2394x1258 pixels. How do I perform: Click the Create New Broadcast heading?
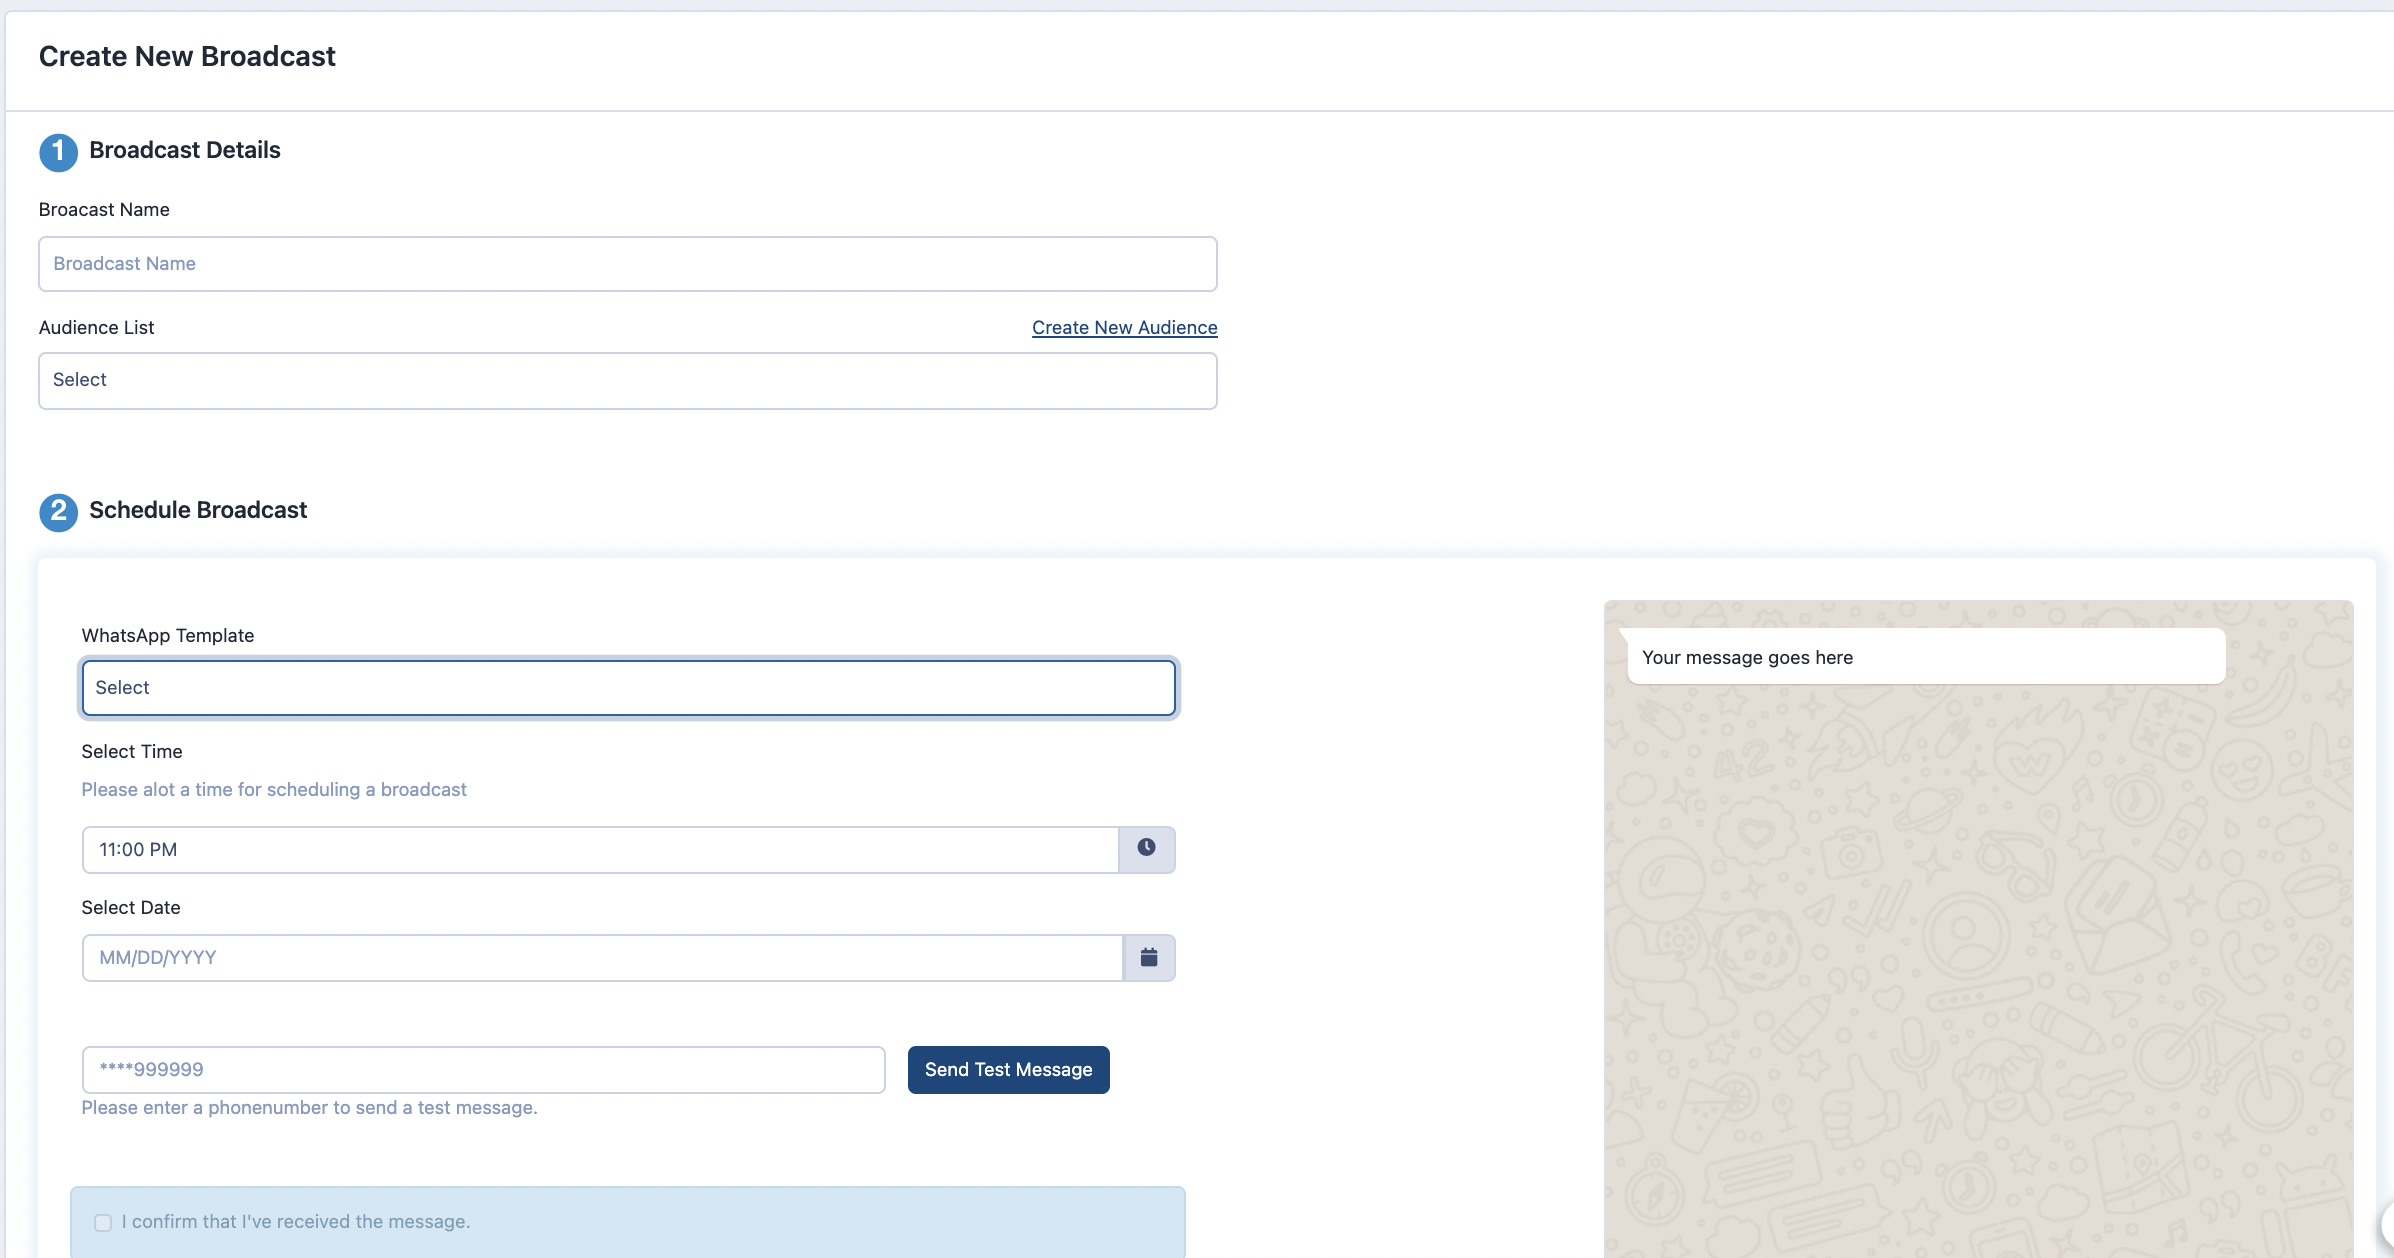(187, 56)
